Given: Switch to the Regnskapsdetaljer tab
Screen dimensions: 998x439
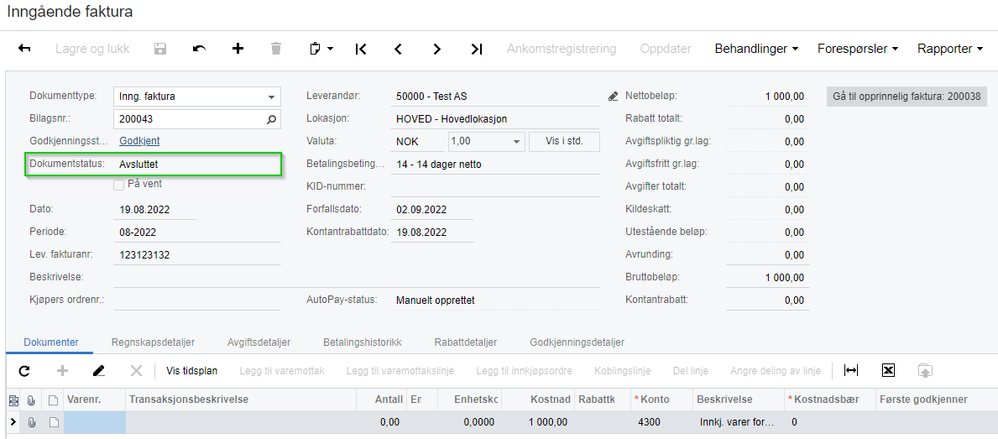Looking at the screenshot, I should [x=153, y=342].
